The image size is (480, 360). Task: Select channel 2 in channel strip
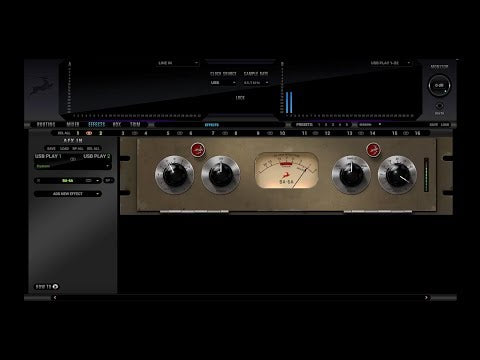click(x=100, y=133)
